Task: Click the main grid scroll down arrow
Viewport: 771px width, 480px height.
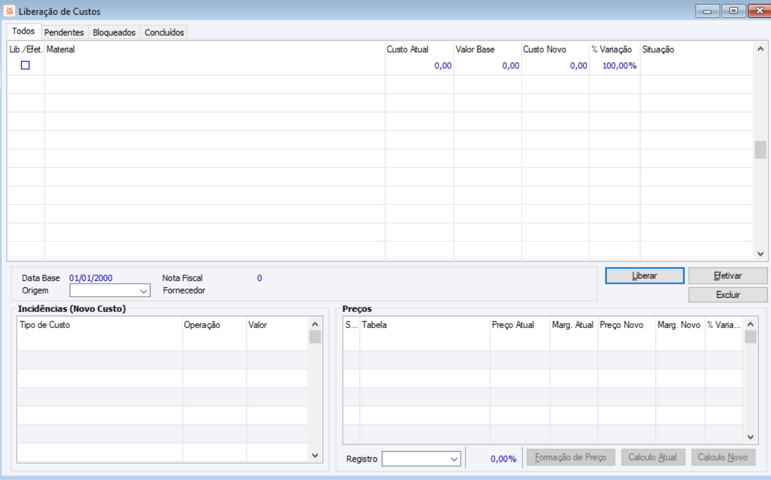Action: point(760,254)
